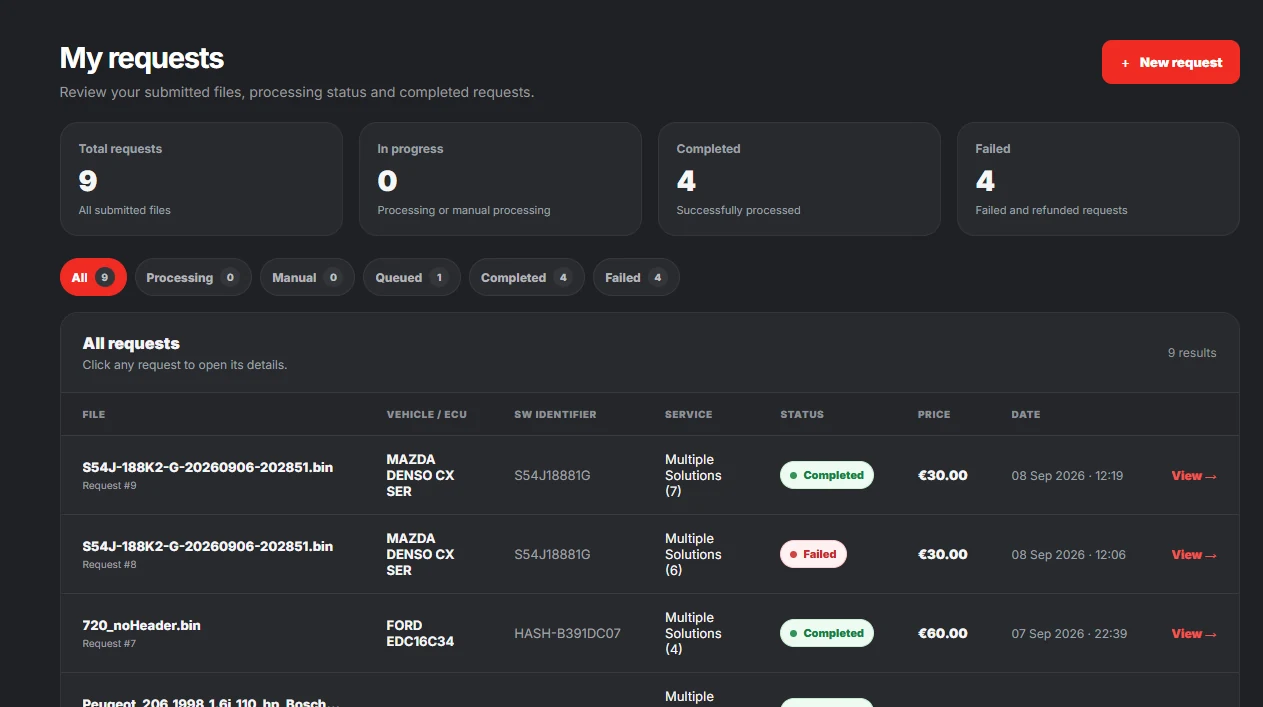Click Multiple Solutions (7) service cell
Image resolution: width=1263 pixels, height=707 pixels.
(x=693, y=476)
